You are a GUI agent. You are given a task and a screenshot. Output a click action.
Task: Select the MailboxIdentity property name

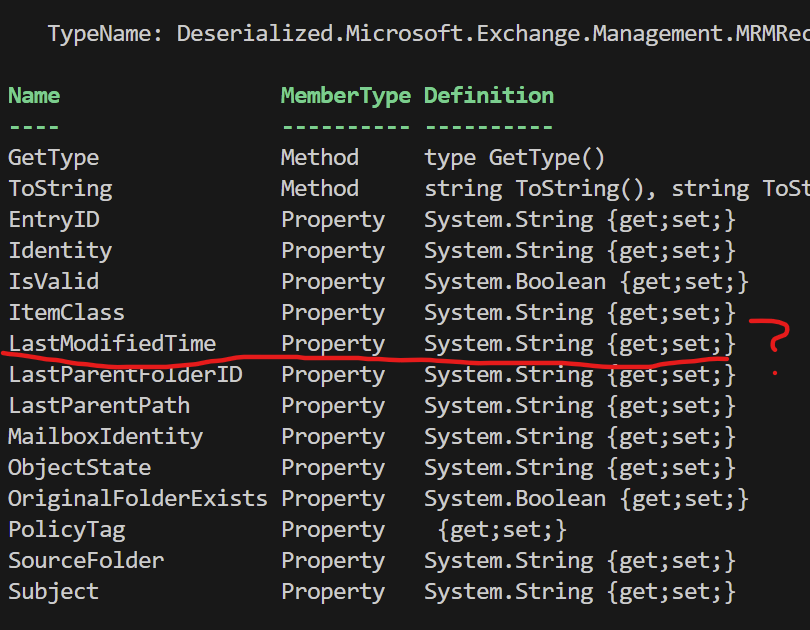(x=105, y=437)
